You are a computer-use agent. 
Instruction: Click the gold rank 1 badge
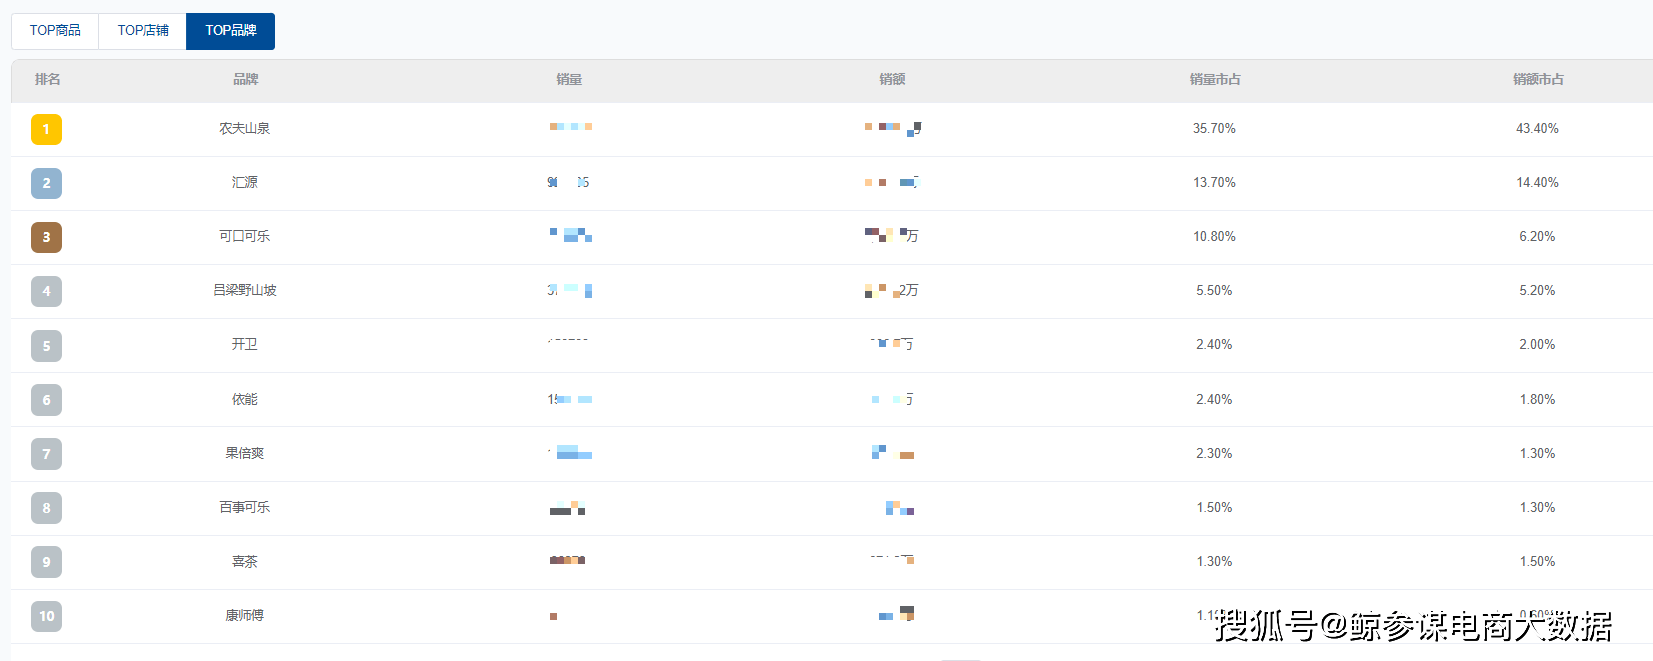[x=46, y=129]
